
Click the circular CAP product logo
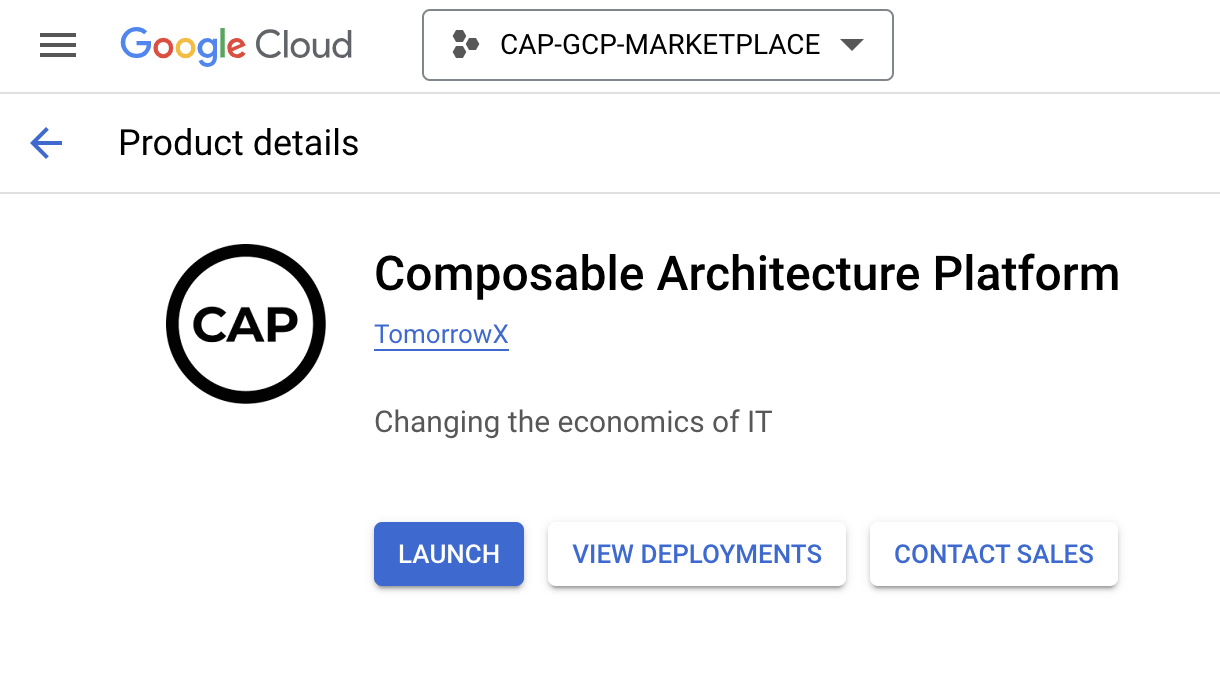pos(246,324)
